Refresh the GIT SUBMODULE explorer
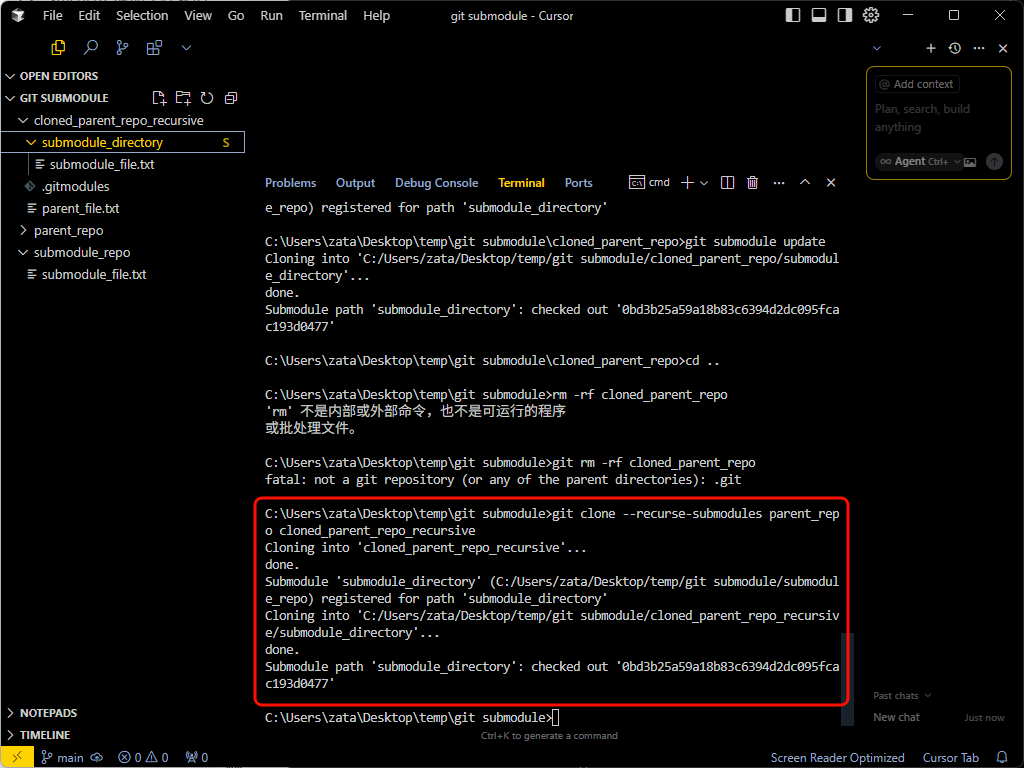Viewport: 1024px width, 768px height. (x=207, y=97)
